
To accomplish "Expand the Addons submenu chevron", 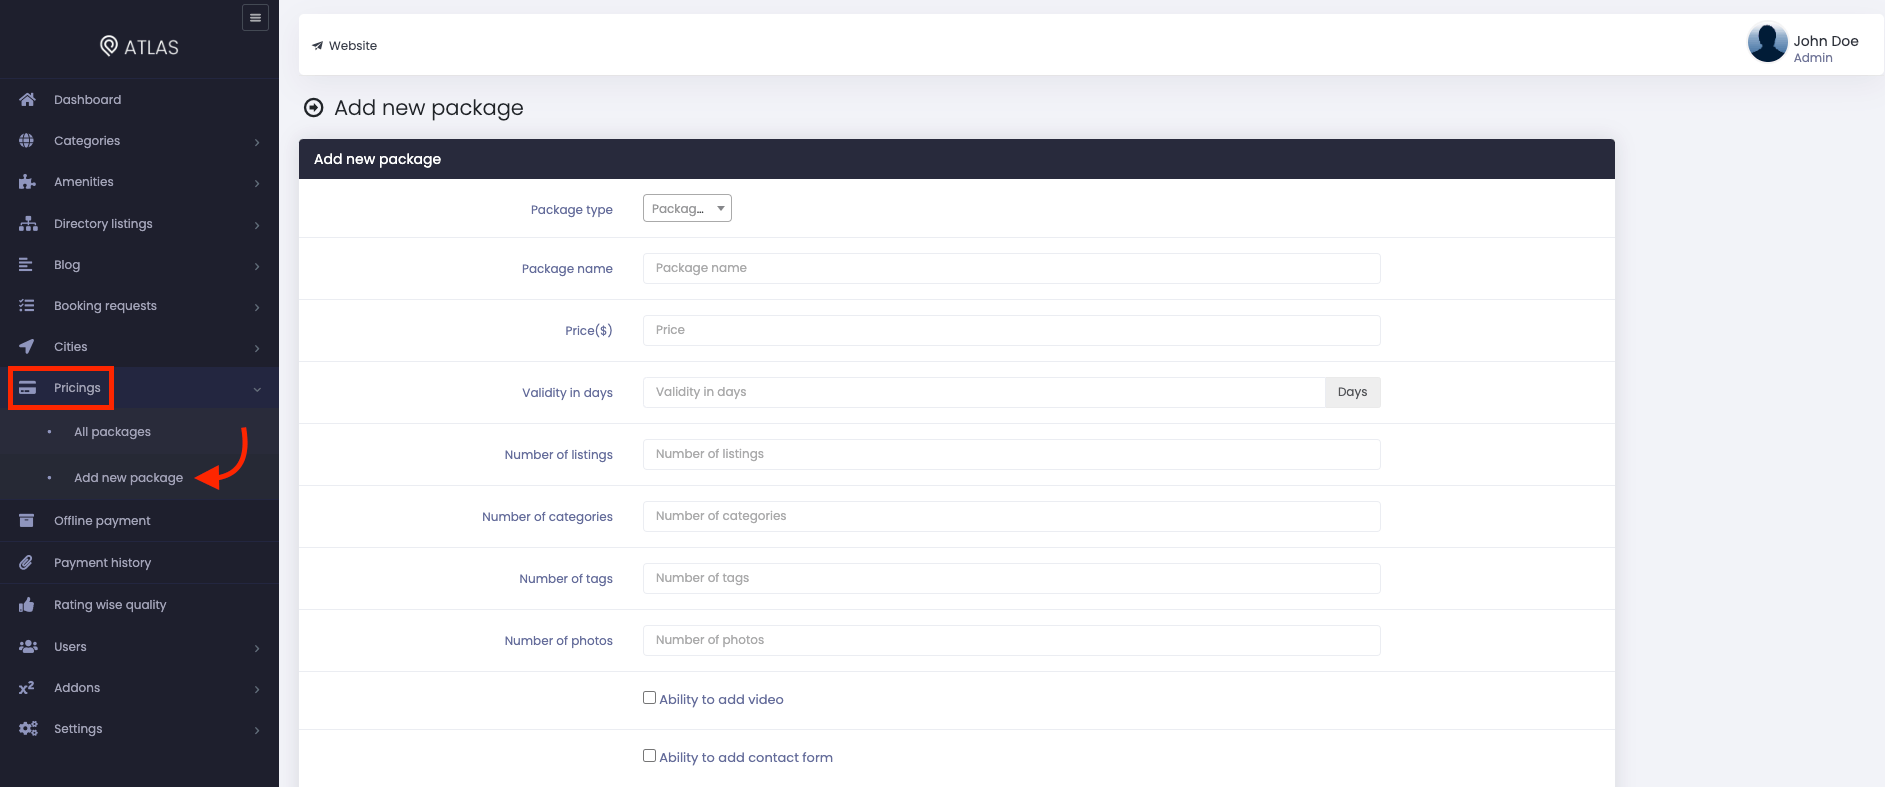I will (257, 689).
